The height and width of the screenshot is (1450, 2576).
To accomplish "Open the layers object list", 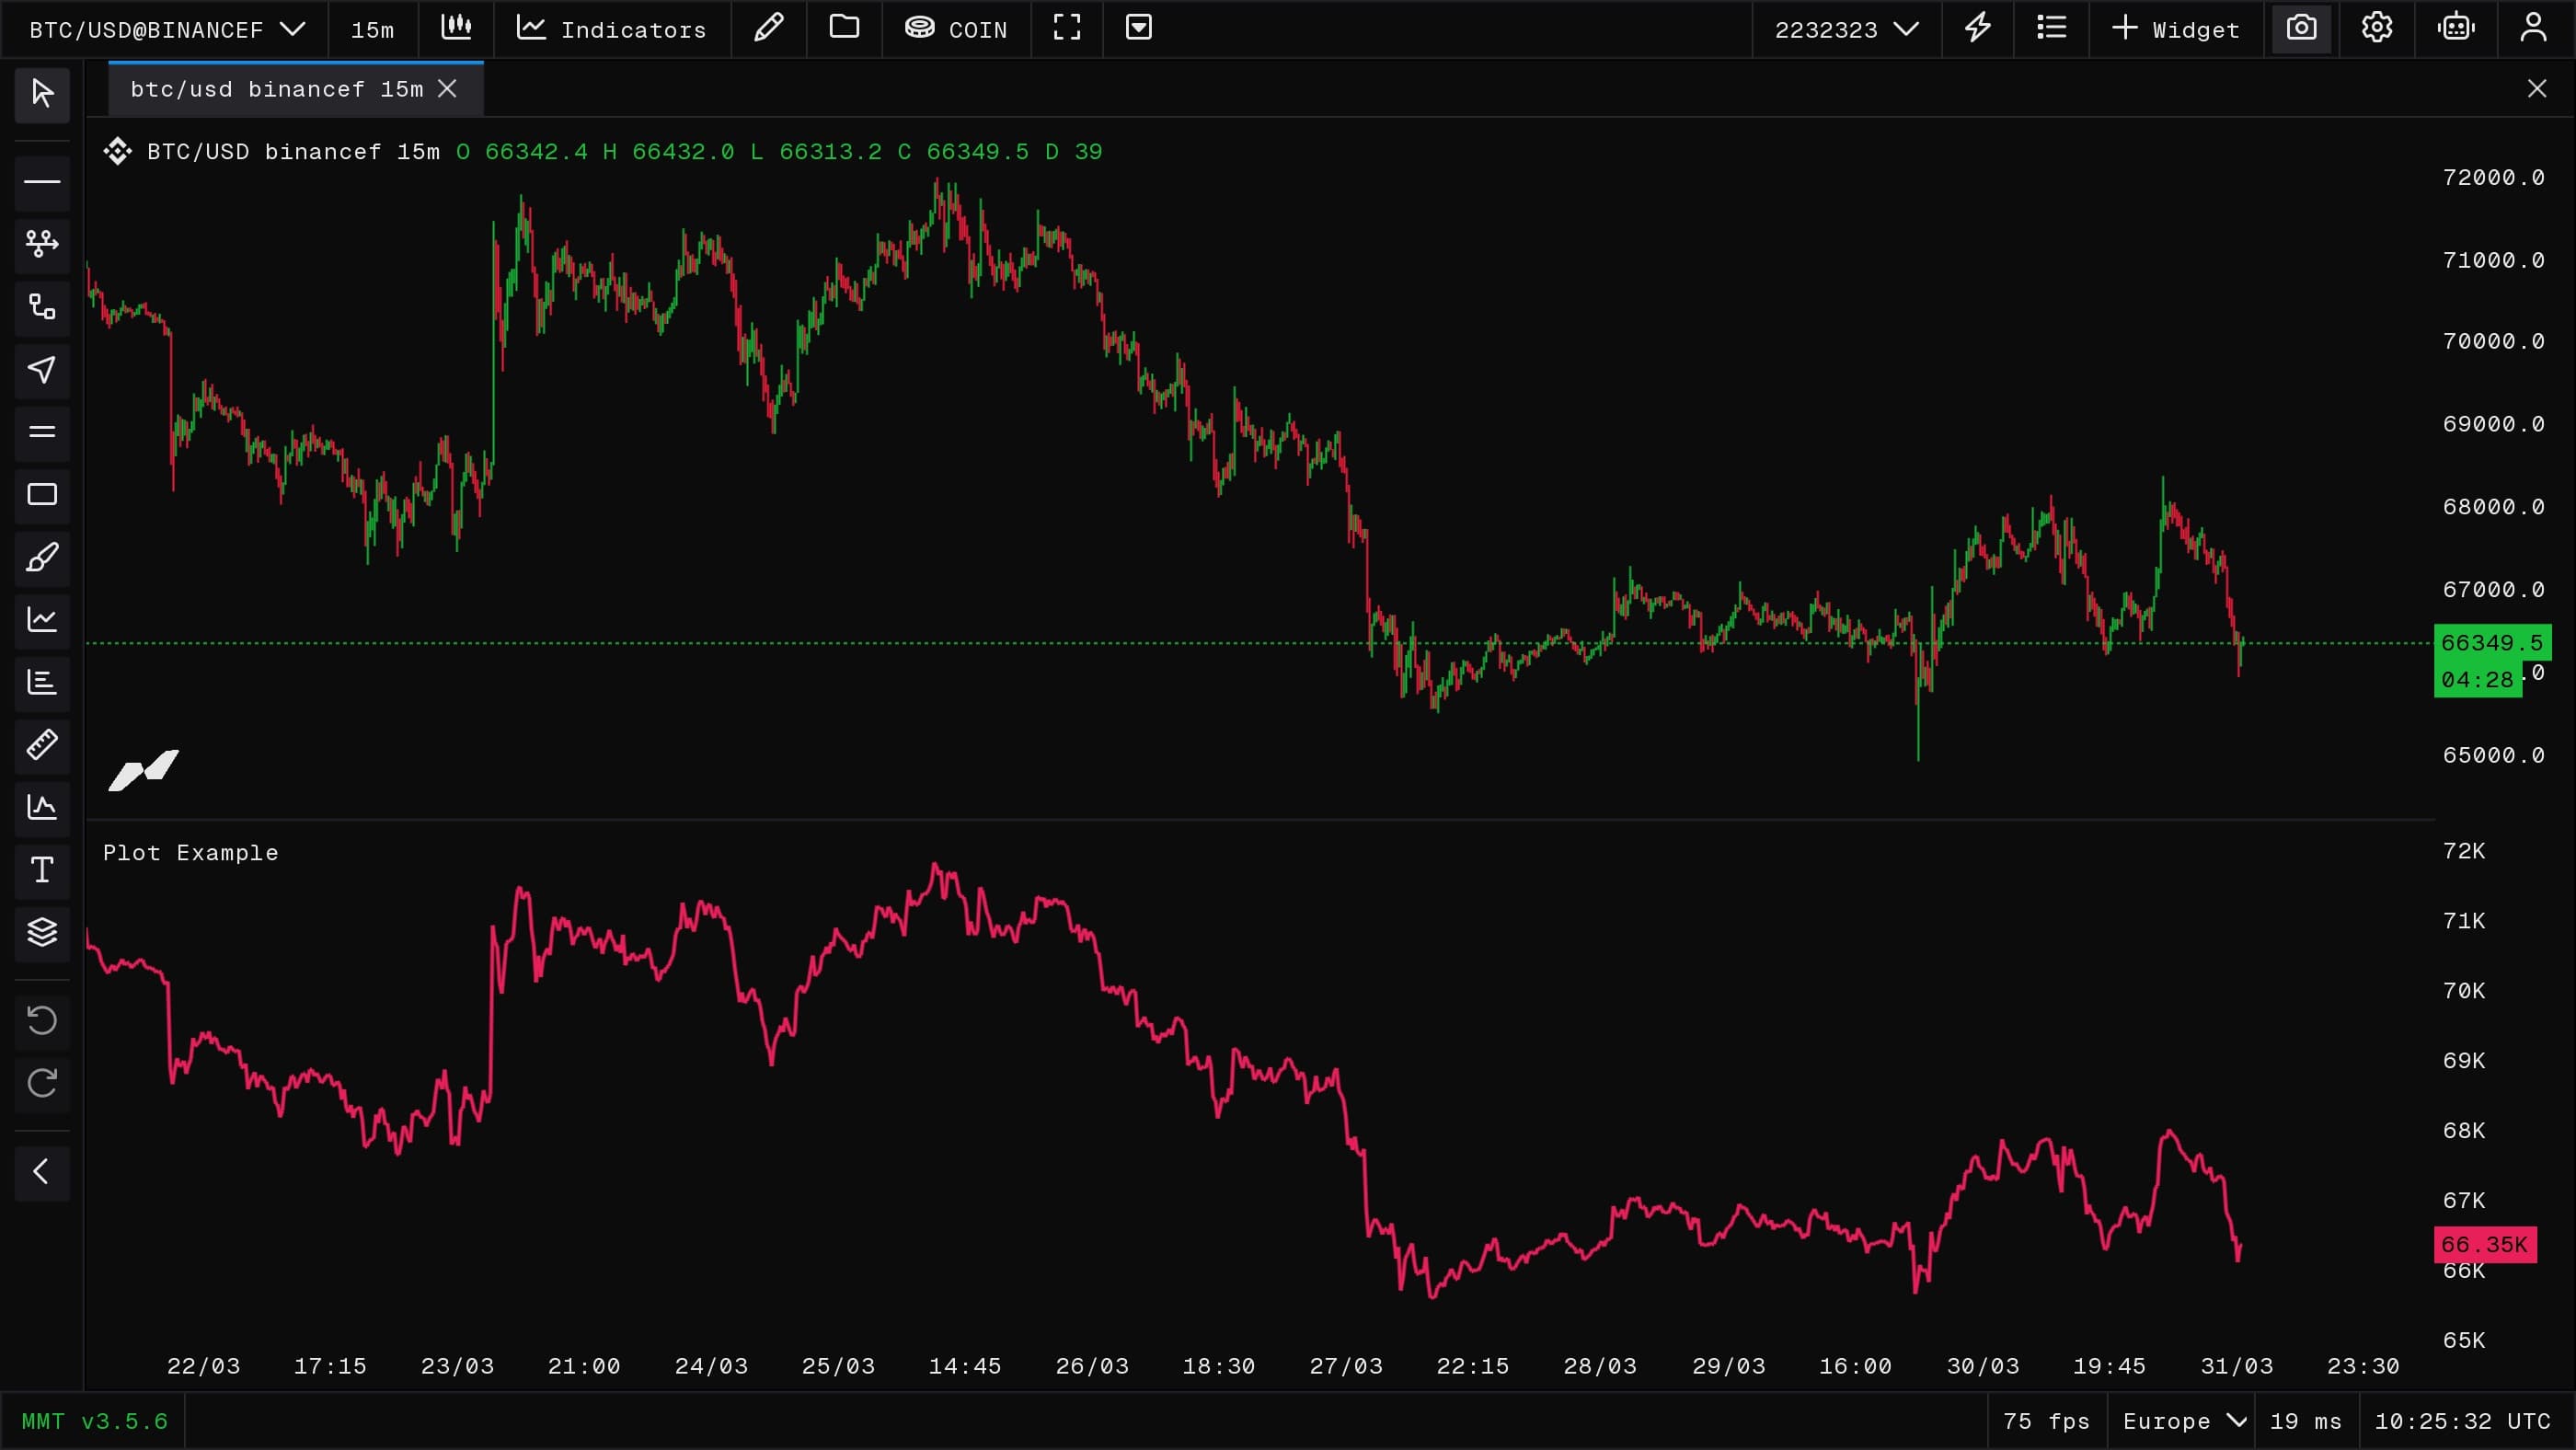I will [42, 932].
